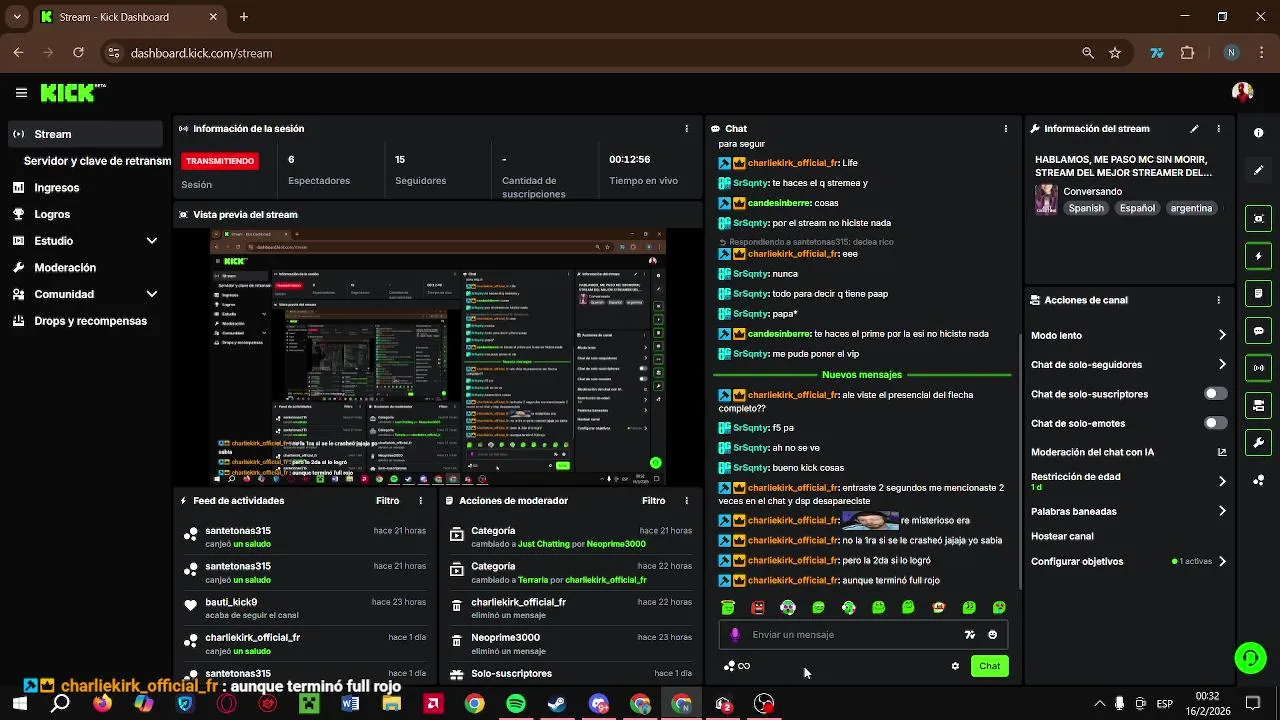1280x720 pixels.
Task: Edit stream info with pencil icon
Action: coord(1194,129)
